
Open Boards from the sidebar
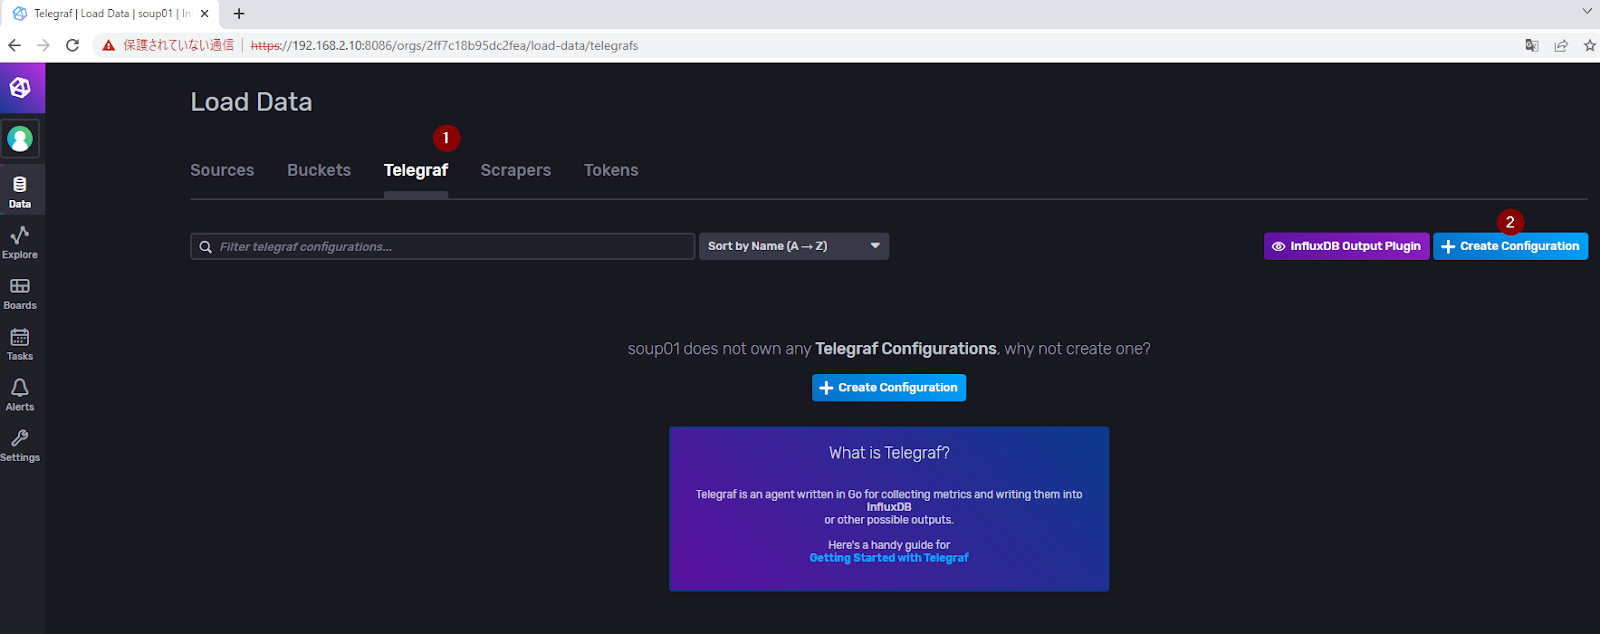coord(20,293)
